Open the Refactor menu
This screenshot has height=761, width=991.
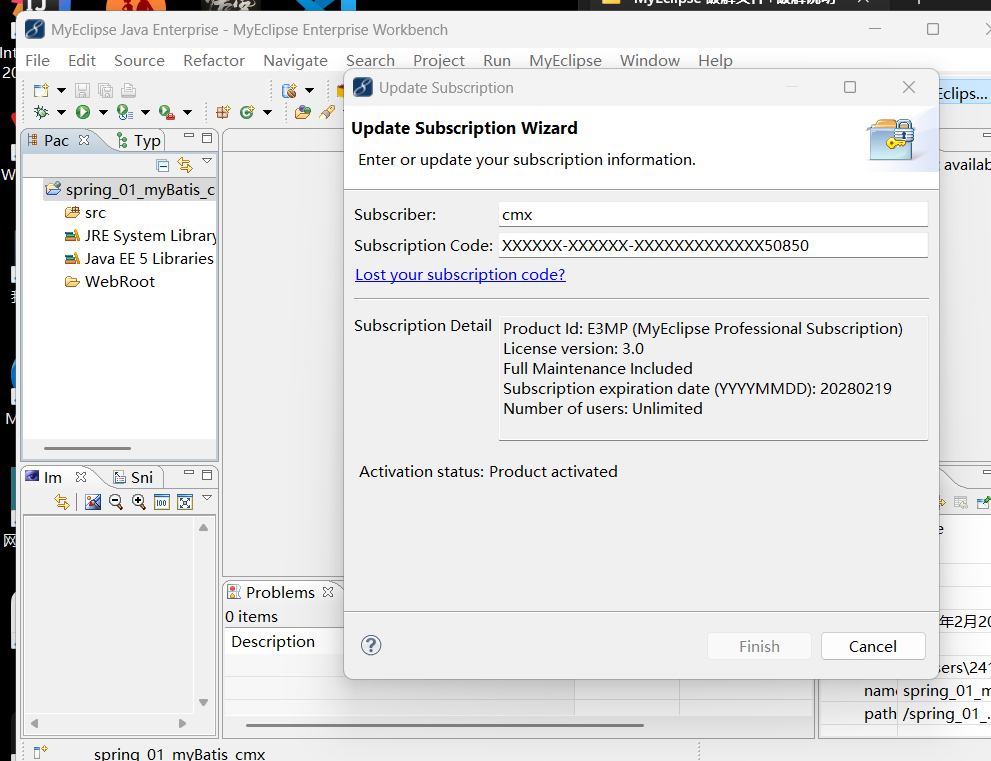coord(214,61)
